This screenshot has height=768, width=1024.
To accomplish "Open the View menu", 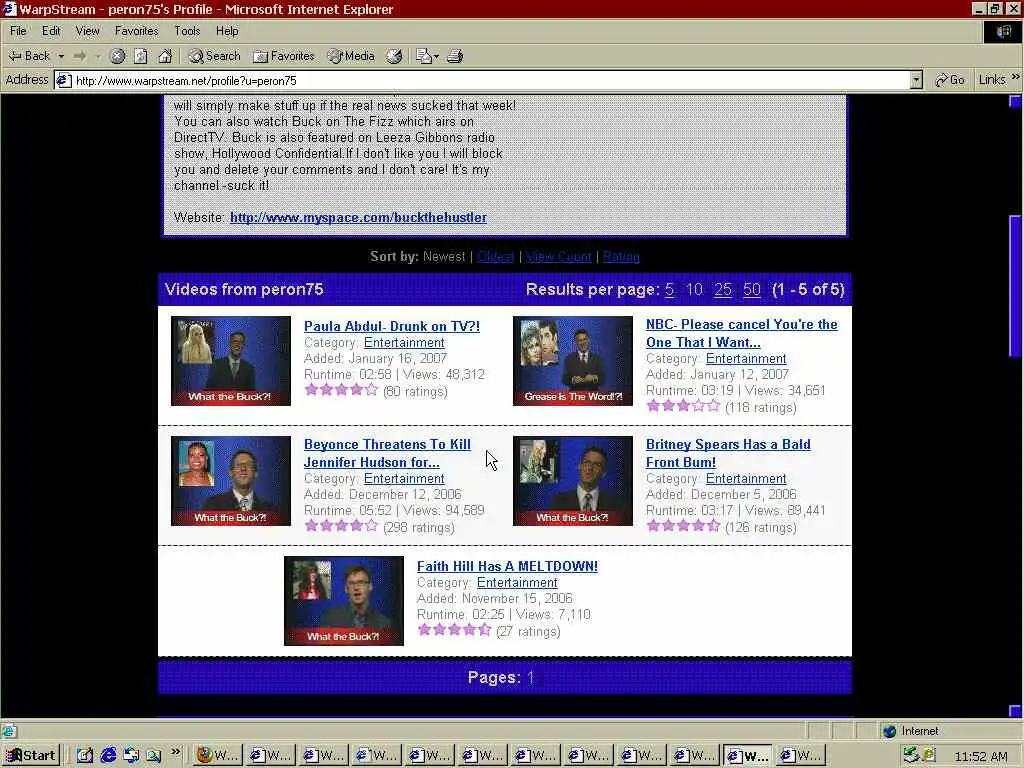I will point(88,31).
